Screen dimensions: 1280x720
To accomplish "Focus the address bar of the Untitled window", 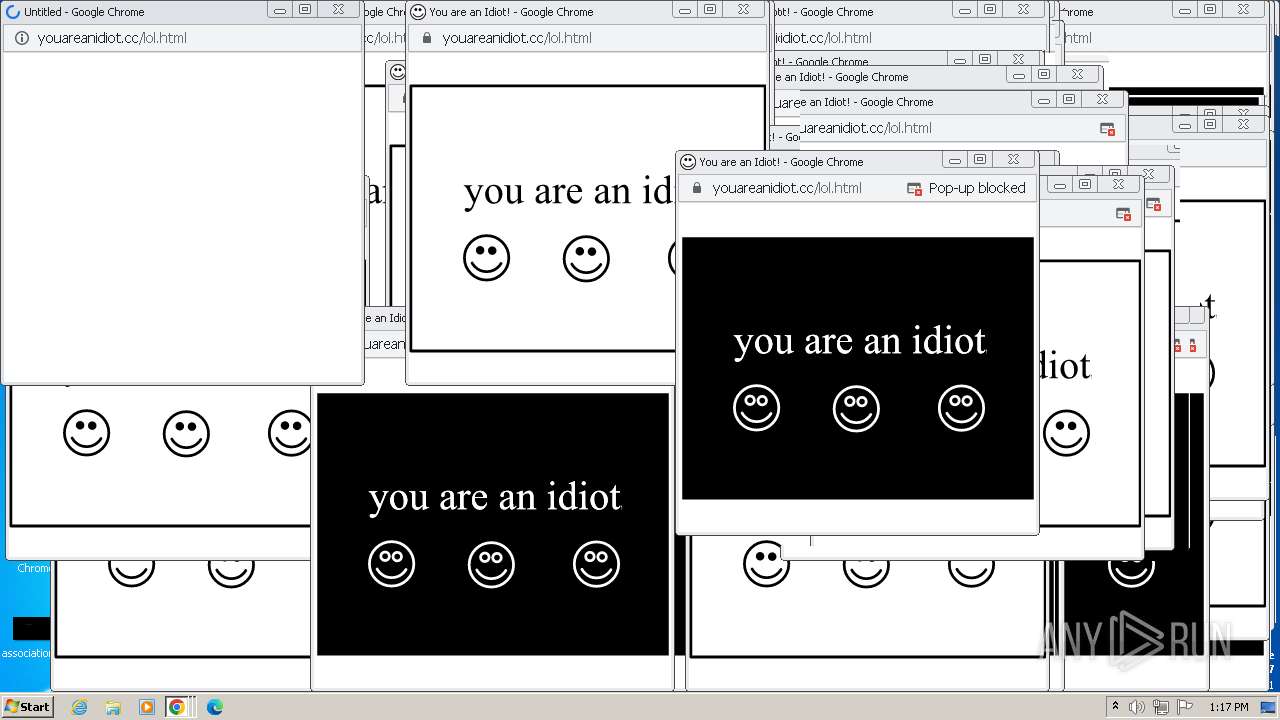I will [182, 38].
